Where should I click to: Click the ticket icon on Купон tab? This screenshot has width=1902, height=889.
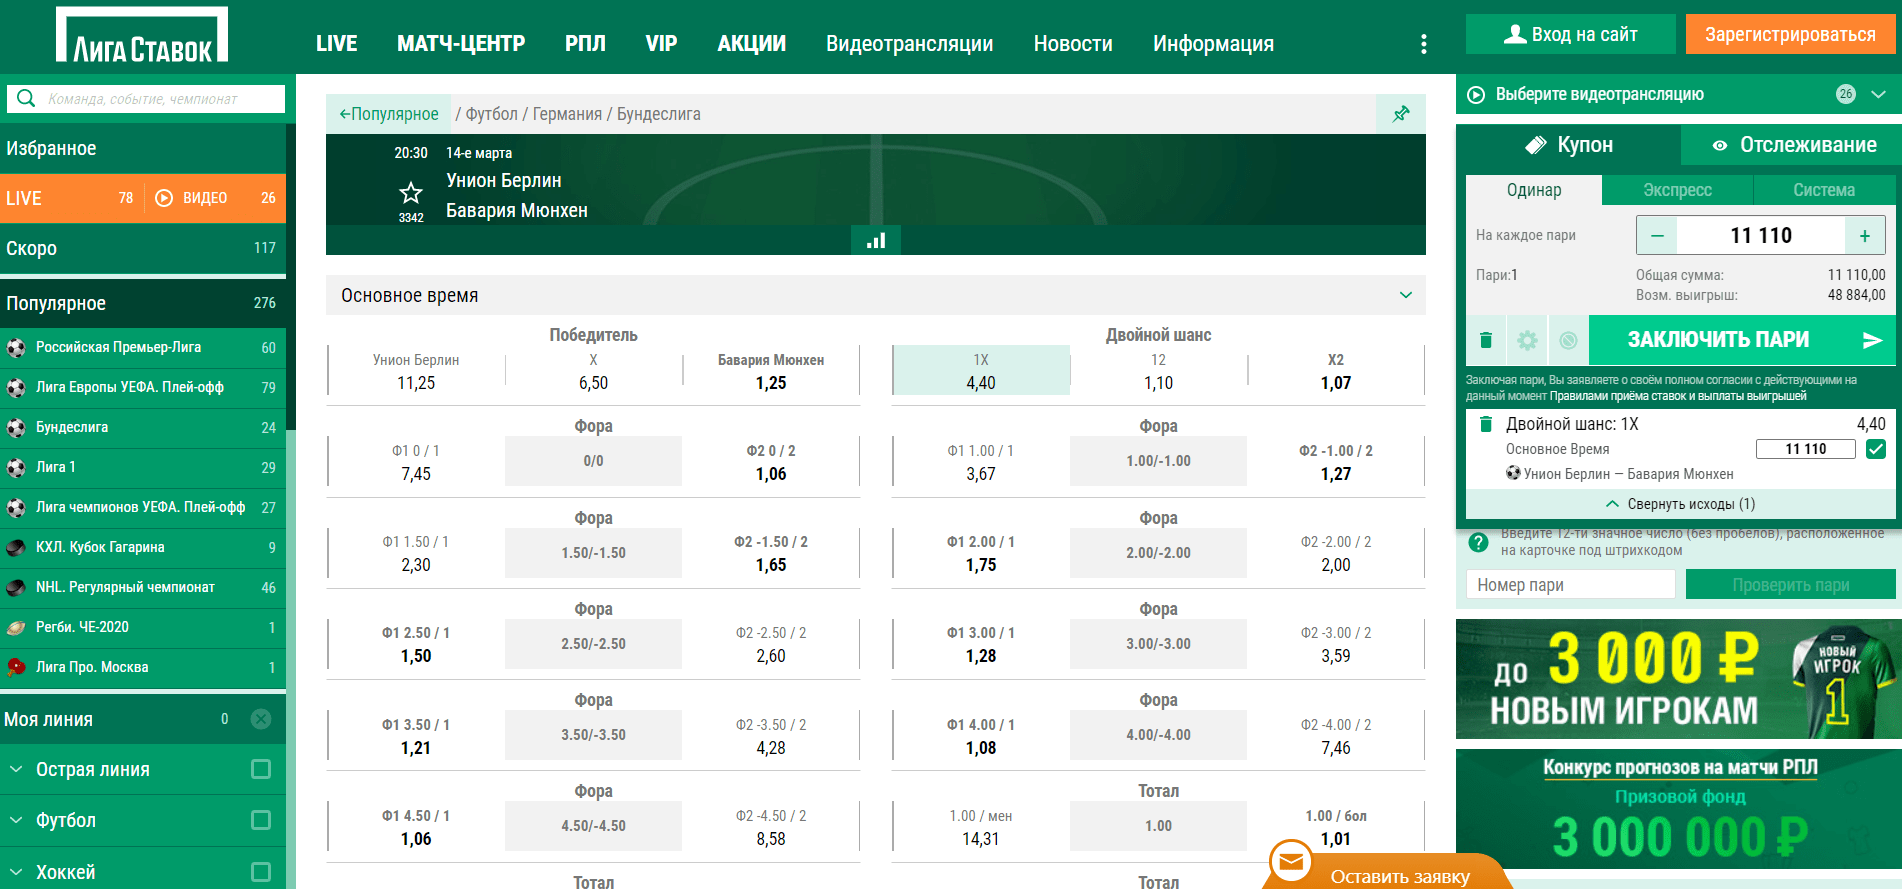click(1536, 145)
